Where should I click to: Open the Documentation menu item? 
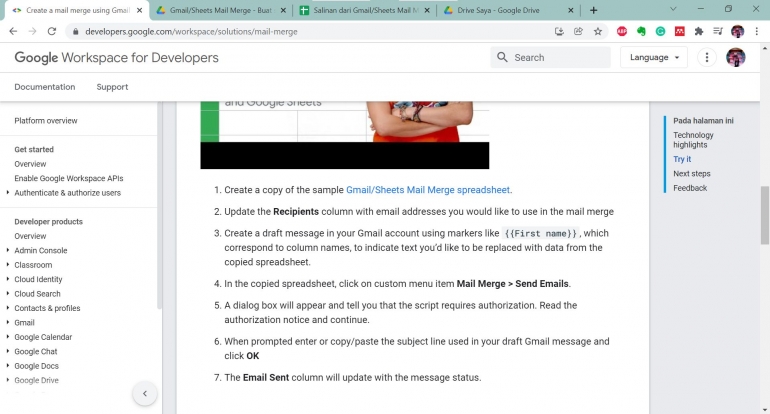(x=45, y=87)
